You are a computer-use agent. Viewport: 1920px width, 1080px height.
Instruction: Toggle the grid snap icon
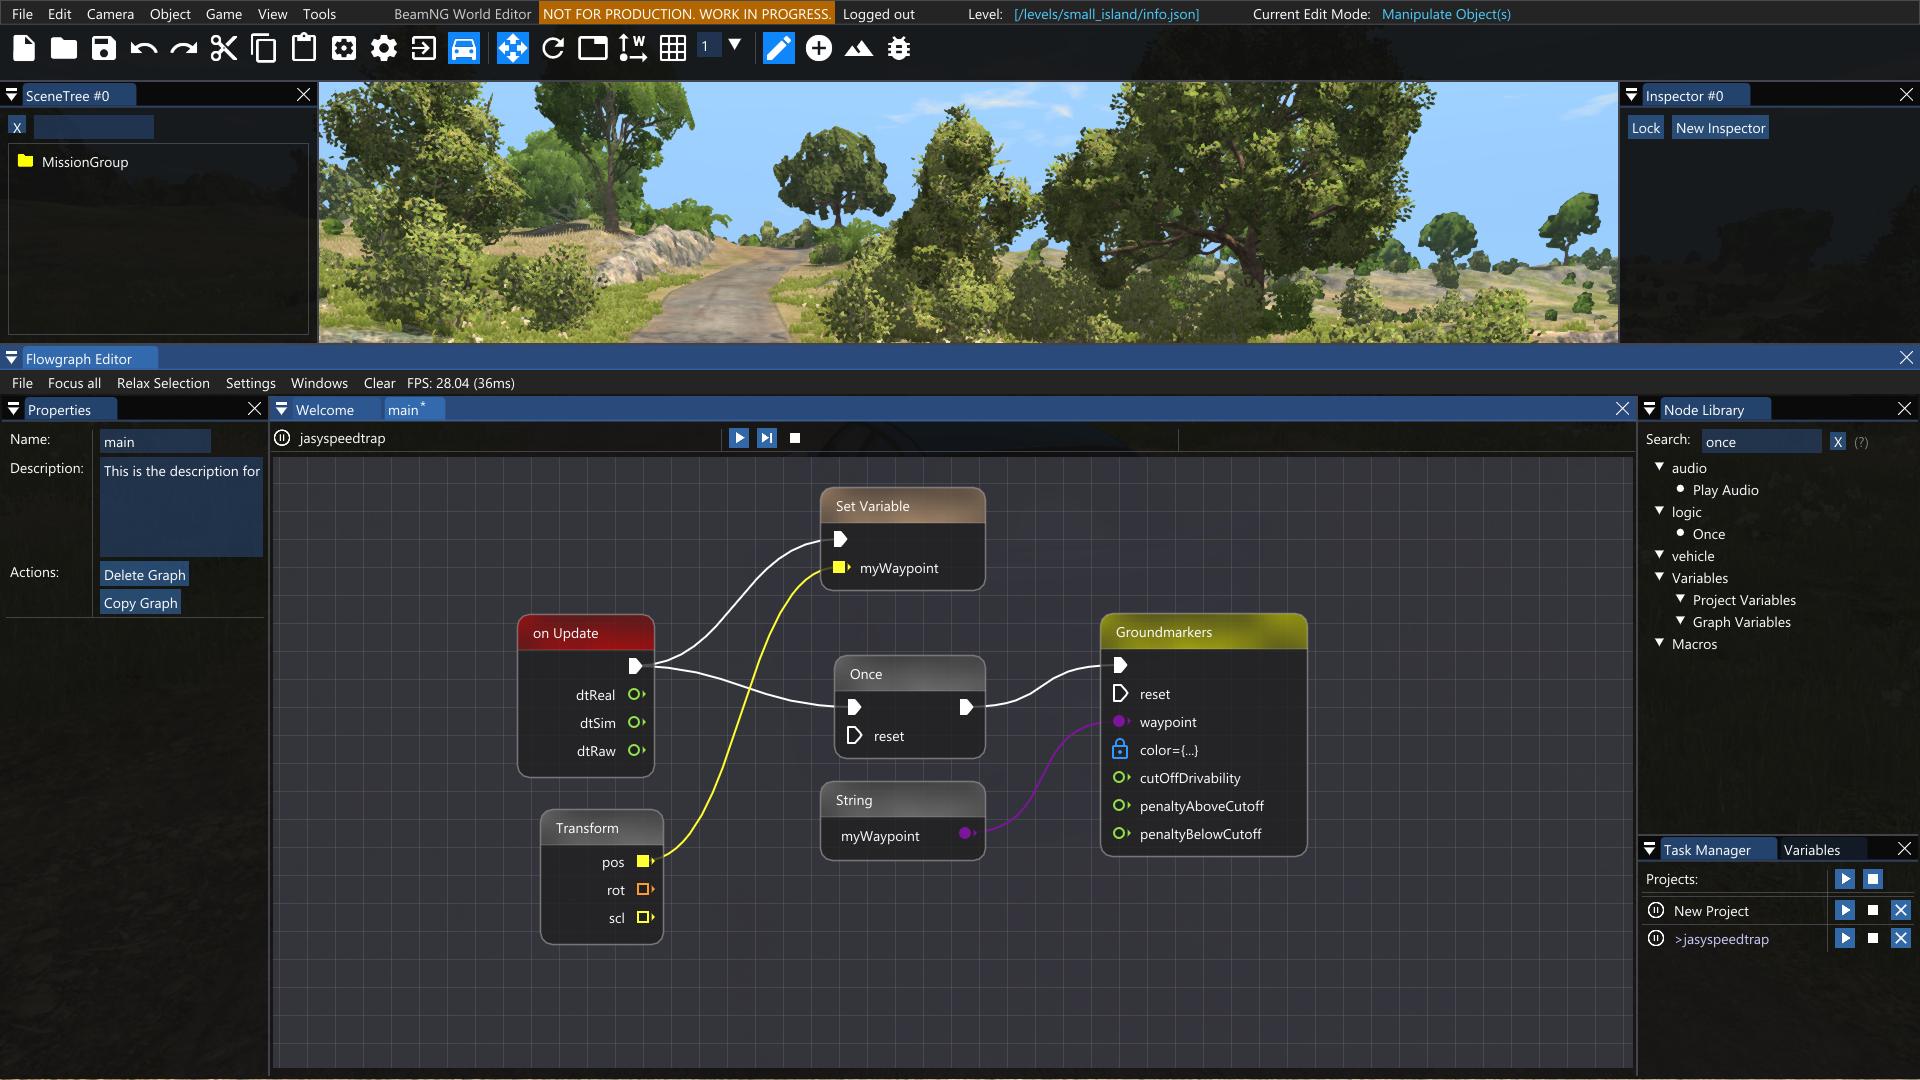coord(673,48)
